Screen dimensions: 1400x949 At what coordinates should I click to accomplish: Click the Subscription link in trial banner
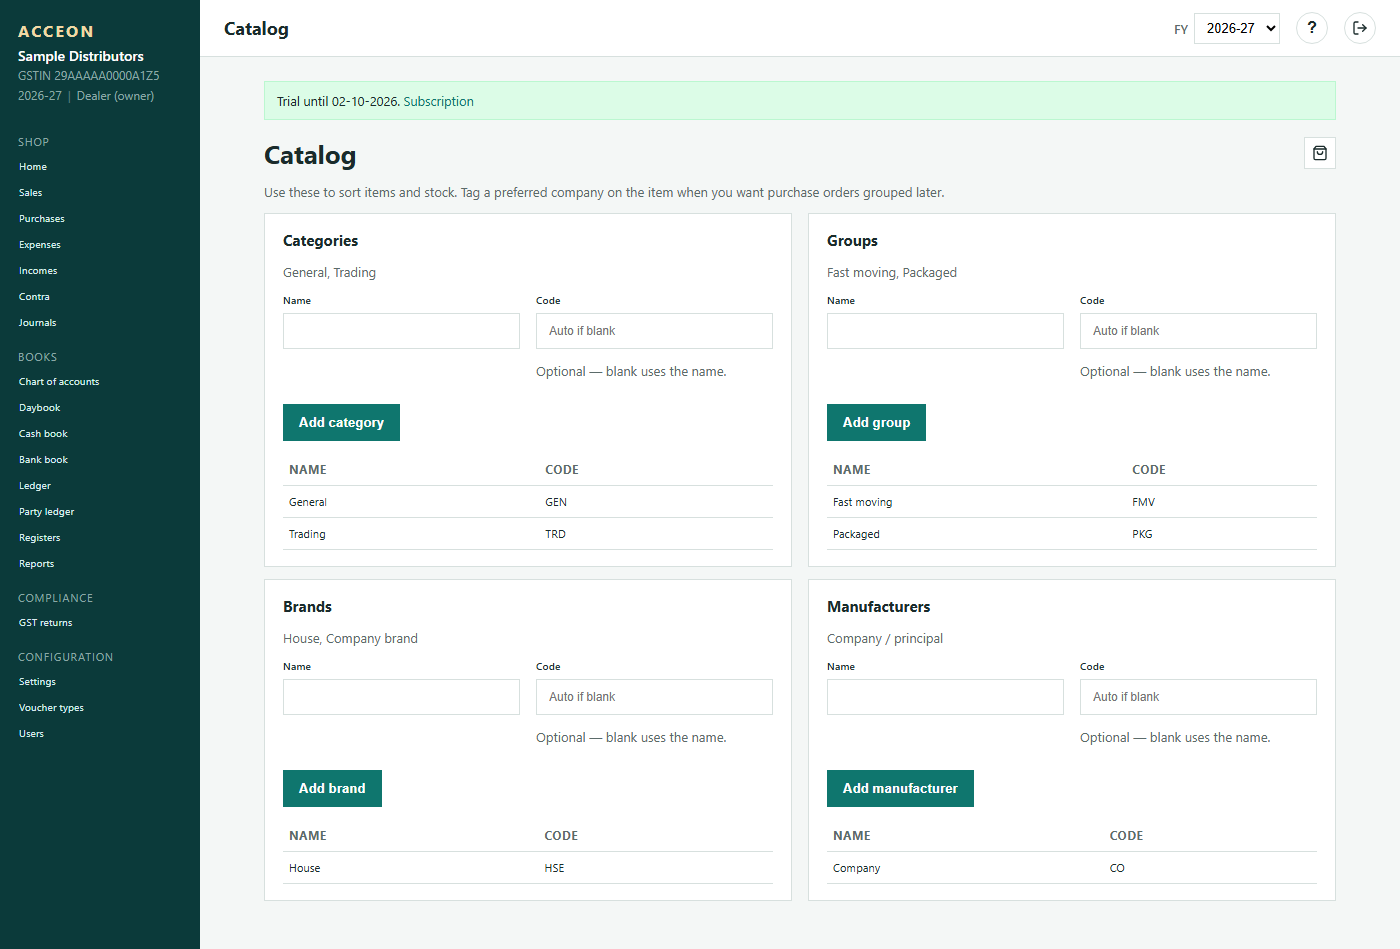[439, 101]
